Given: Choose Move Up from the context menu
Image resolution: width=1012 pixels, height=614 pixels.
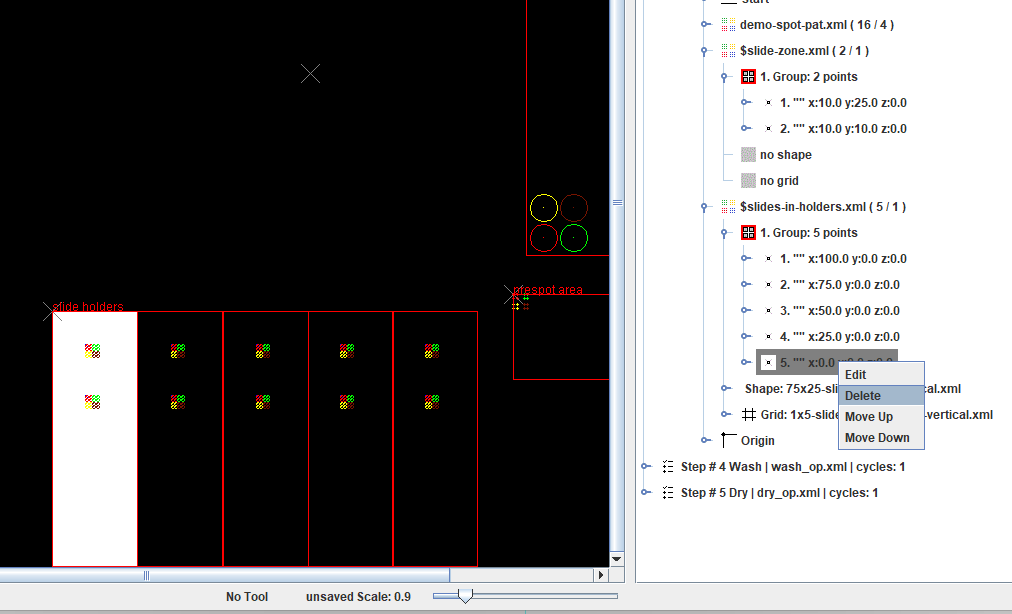Looking at the screenshot, I should pos(868,417).
